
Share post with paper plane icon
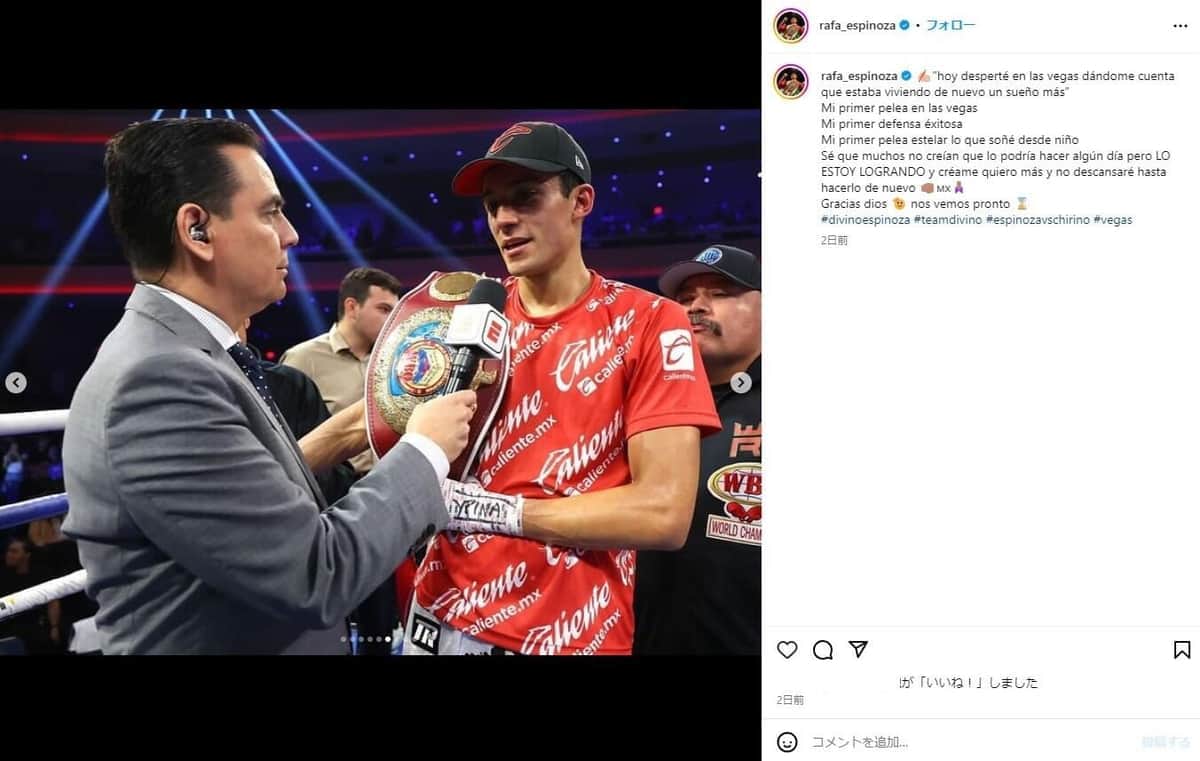click(x=858, y=650)
